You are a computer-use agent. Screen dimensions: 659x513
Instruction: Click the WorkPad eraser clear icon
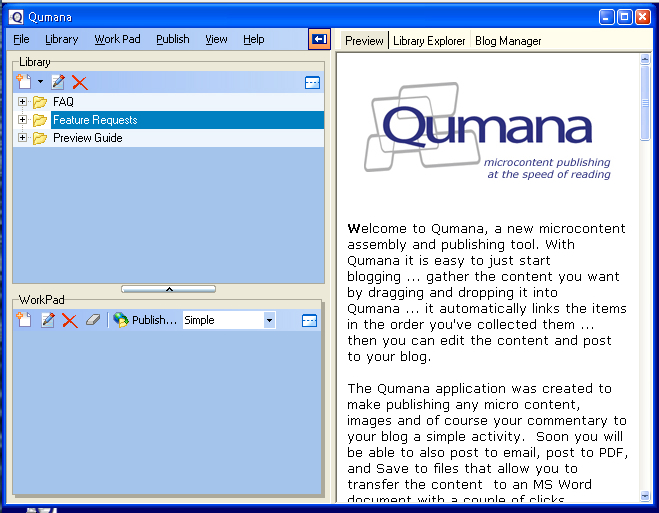tap(93, 320)
